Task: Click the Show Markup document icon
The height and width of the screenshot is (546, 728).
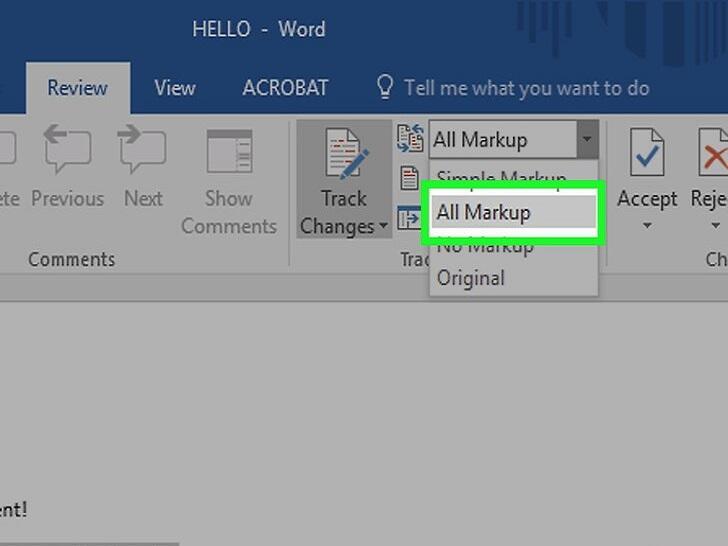Action: (409, 178)
